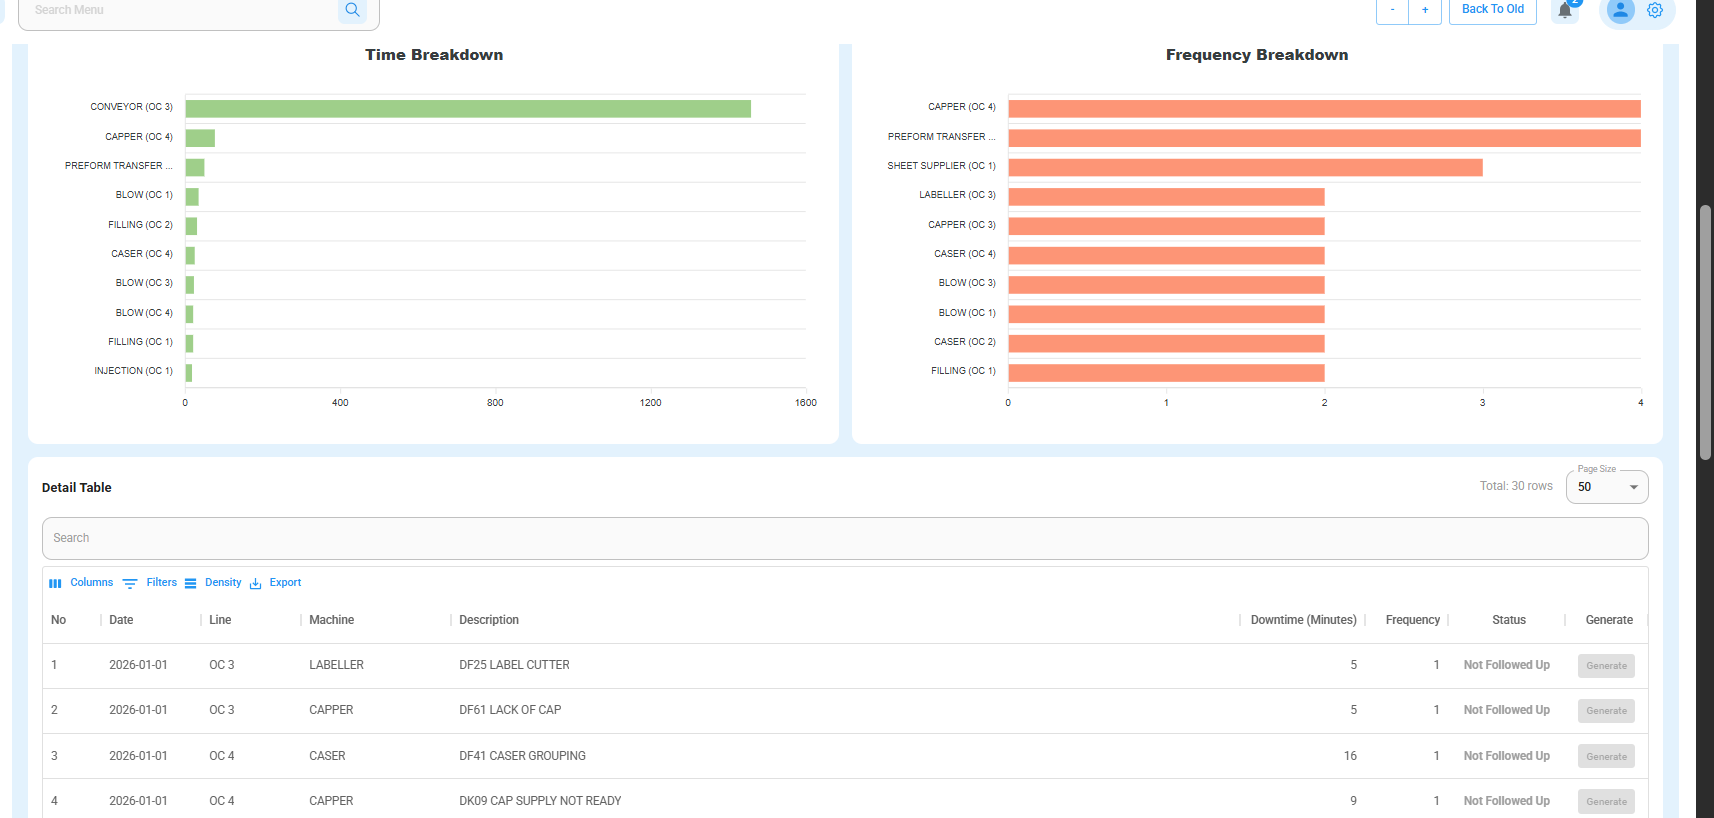Click Generate for DK09 CAP SUPPLY row

1606,802
